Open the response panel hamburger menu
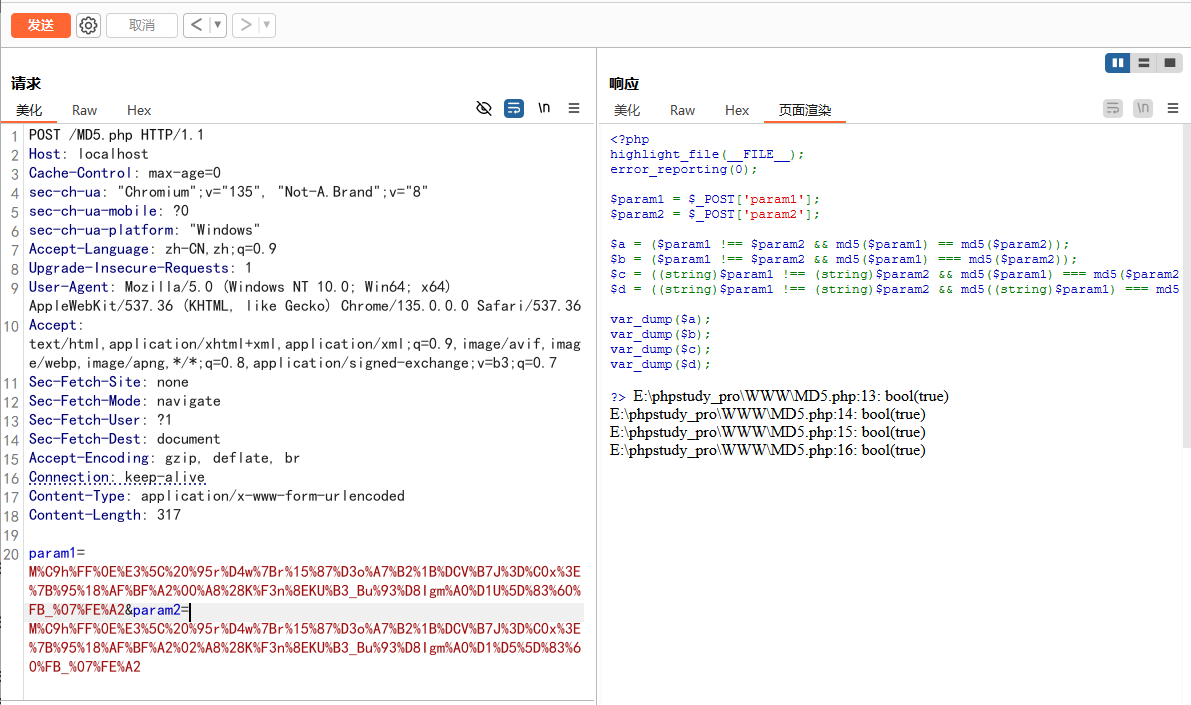The height and width of the screenshot is (705, 1191). [x=1173, y=108]
